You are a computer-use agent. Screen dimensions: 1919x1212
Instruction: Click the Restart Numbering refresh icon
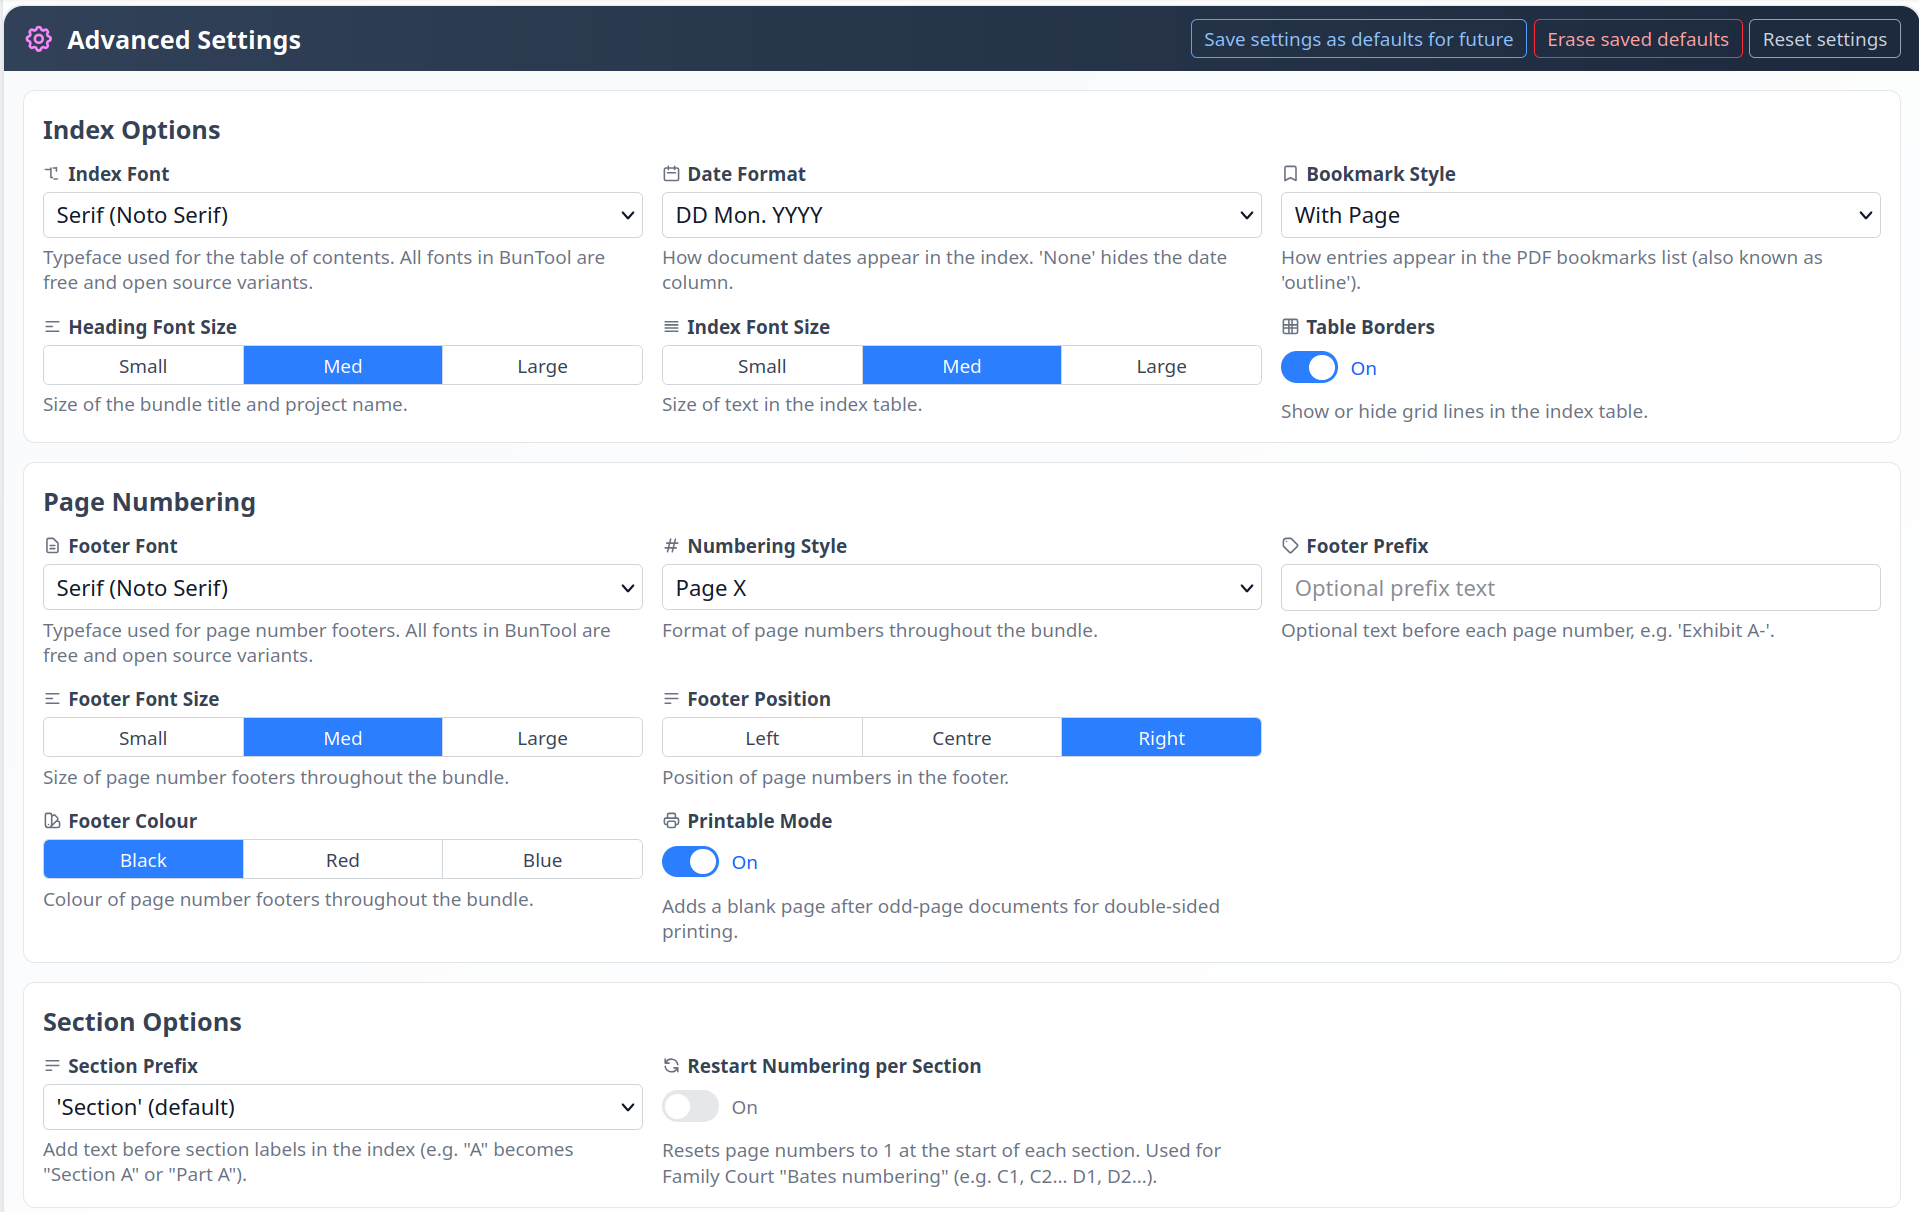click(x=671, y=1066)
